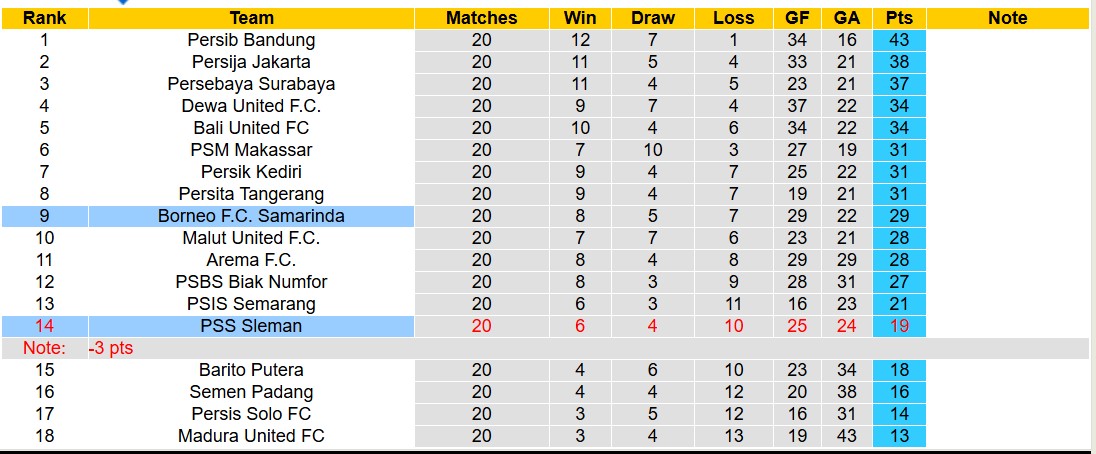The height and width of the screenshot is (454, 1096).
Task: Open the Barito Putera team entry
Action: tap(251, 370)
